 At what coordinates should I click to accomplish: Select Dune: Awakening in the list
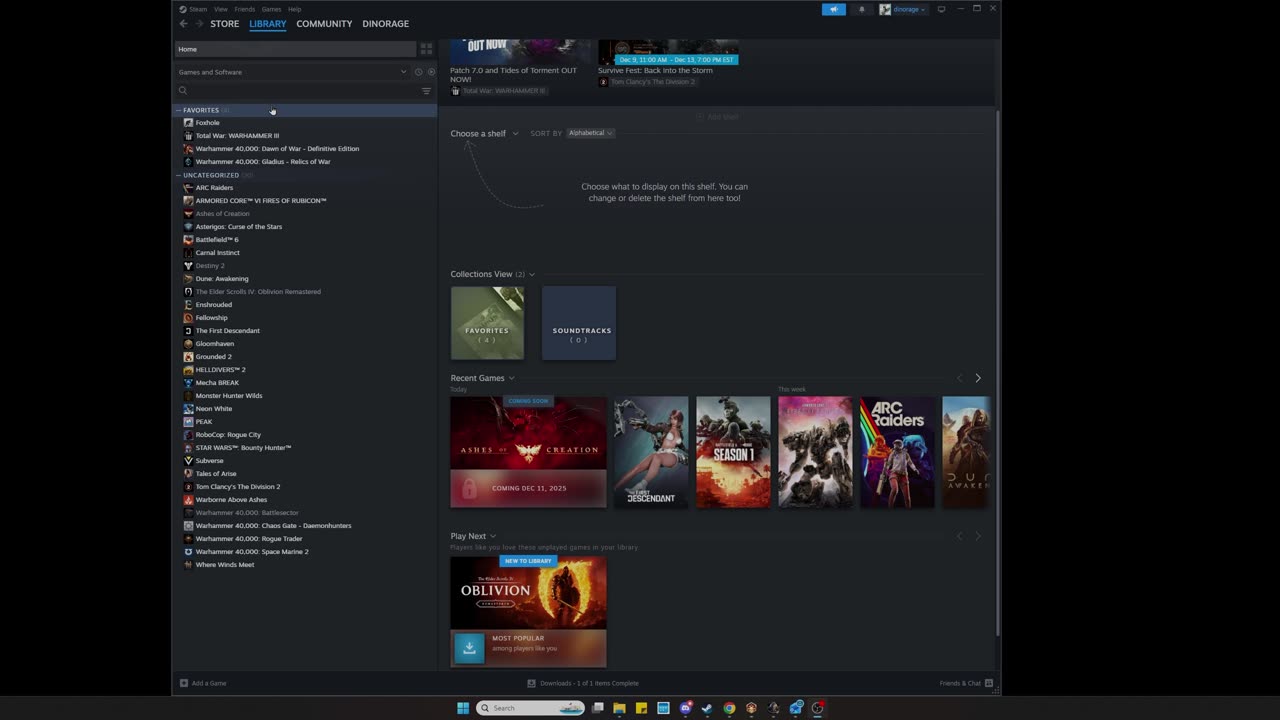(x=222, y=278)
